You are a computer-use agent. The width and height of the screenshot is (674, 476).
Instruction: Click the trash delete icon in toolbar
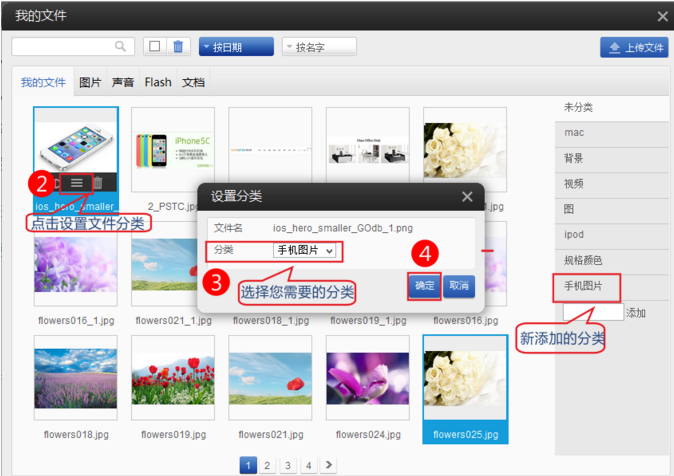178,47
